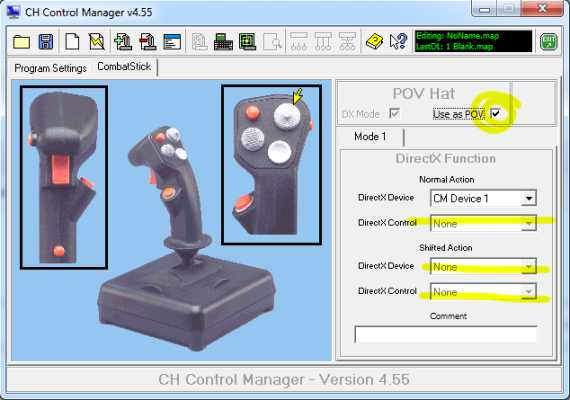Open a map file via folder icon
Viewport: 570px width, 400px height.
[x=21, y=42]
